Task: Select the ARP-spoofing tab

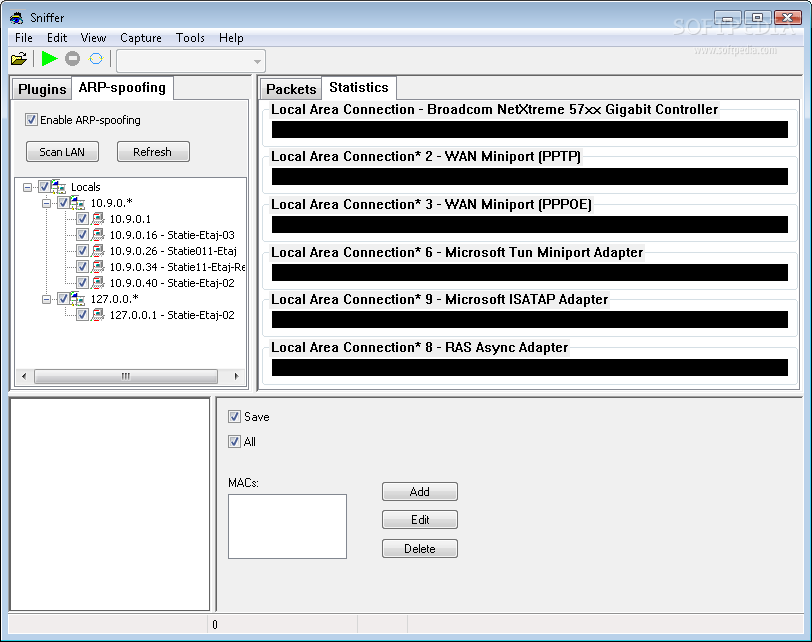Action: pyautogui.click(x=122, y=87)
